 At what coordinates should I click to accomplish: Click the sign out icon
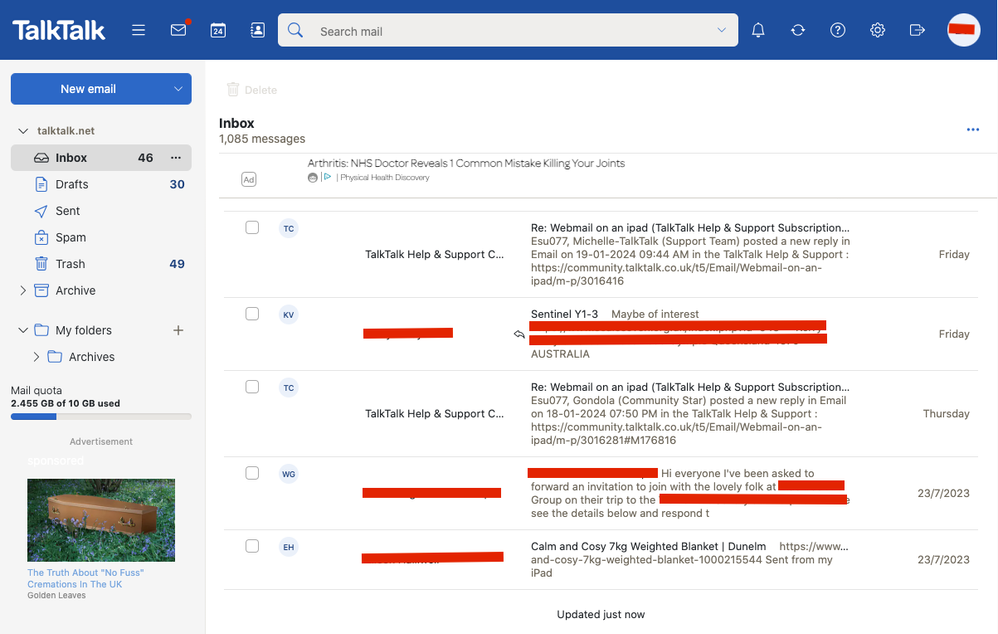coord(917,30)
